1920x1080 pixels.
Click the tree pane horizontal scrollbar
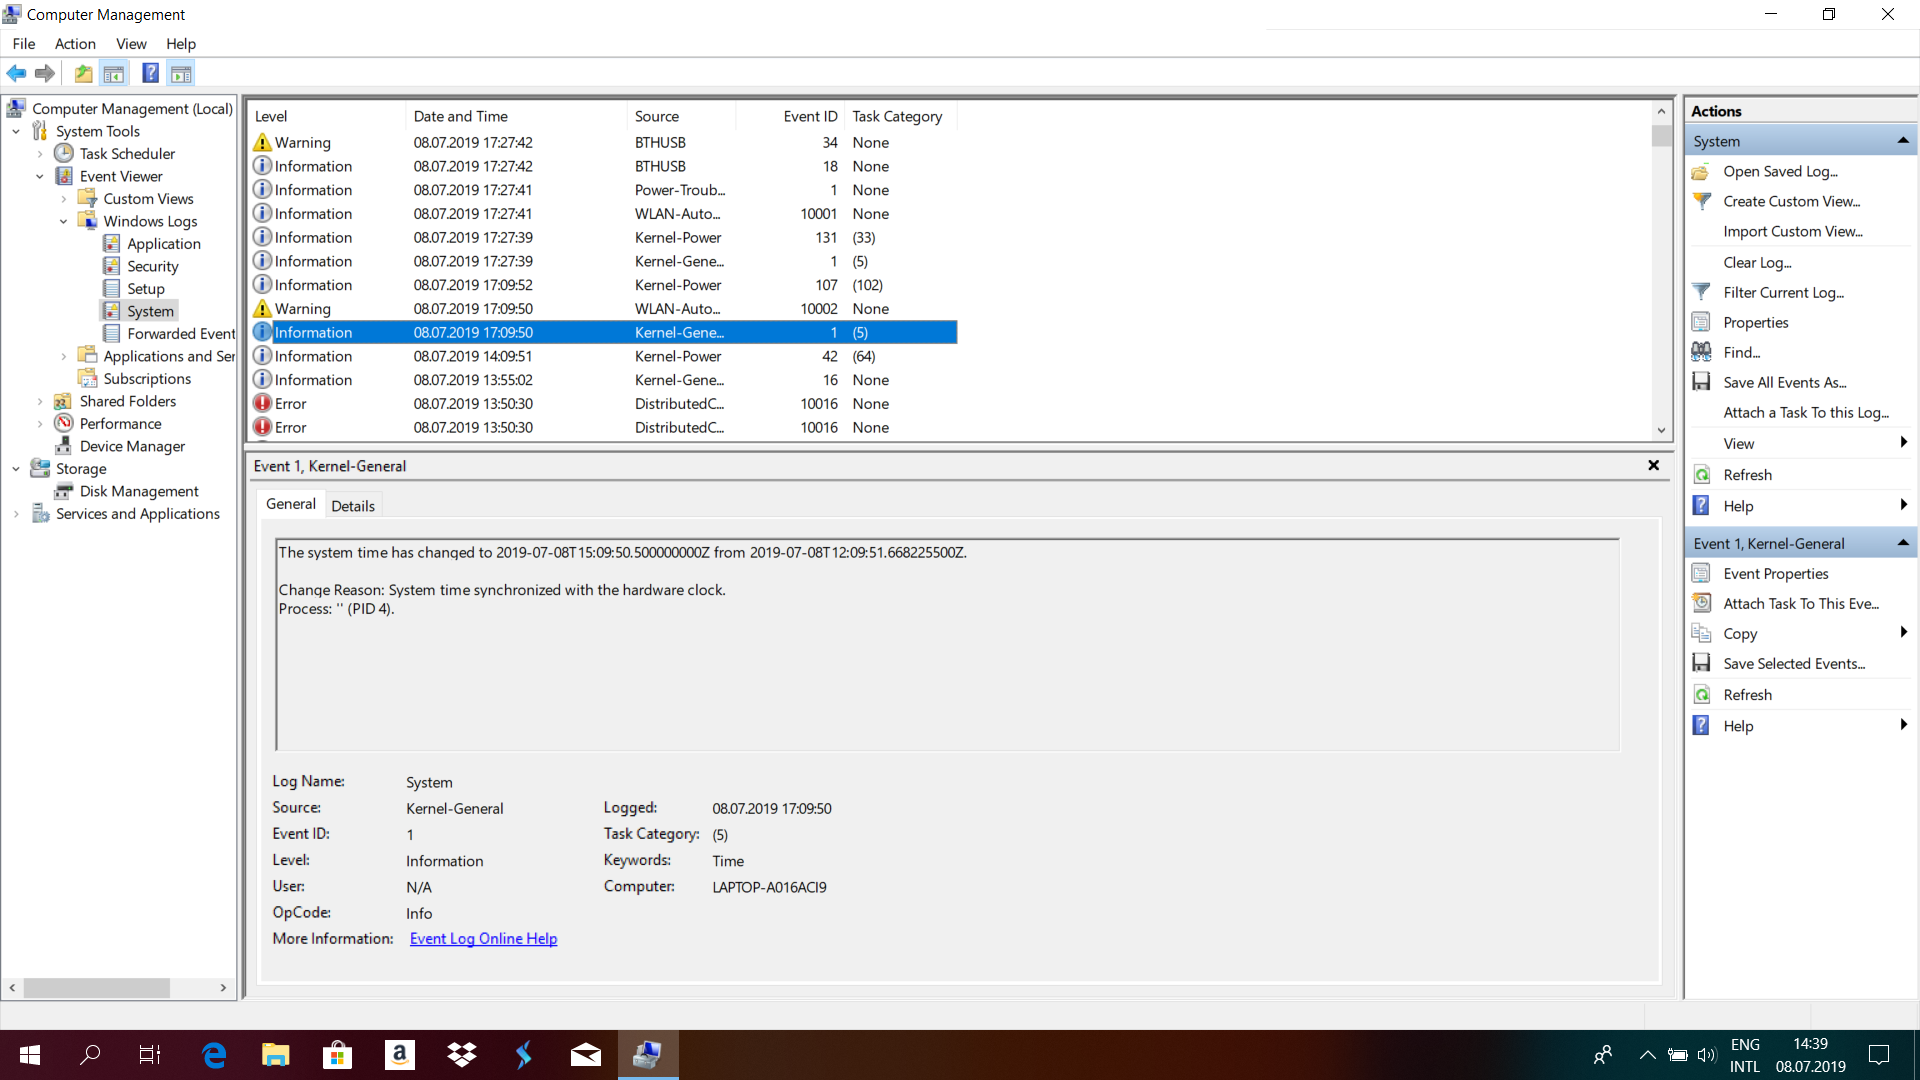(x=96, y=988)
